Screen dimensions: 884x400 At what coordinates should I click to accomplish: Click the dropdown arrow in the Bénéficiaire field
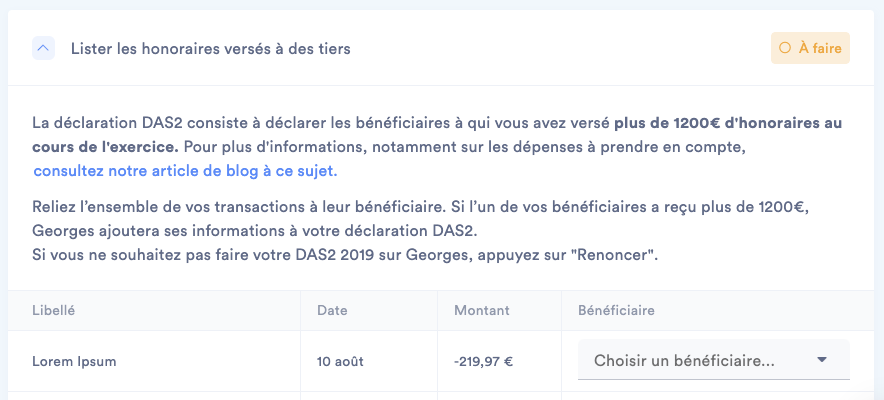pos(822,360)
